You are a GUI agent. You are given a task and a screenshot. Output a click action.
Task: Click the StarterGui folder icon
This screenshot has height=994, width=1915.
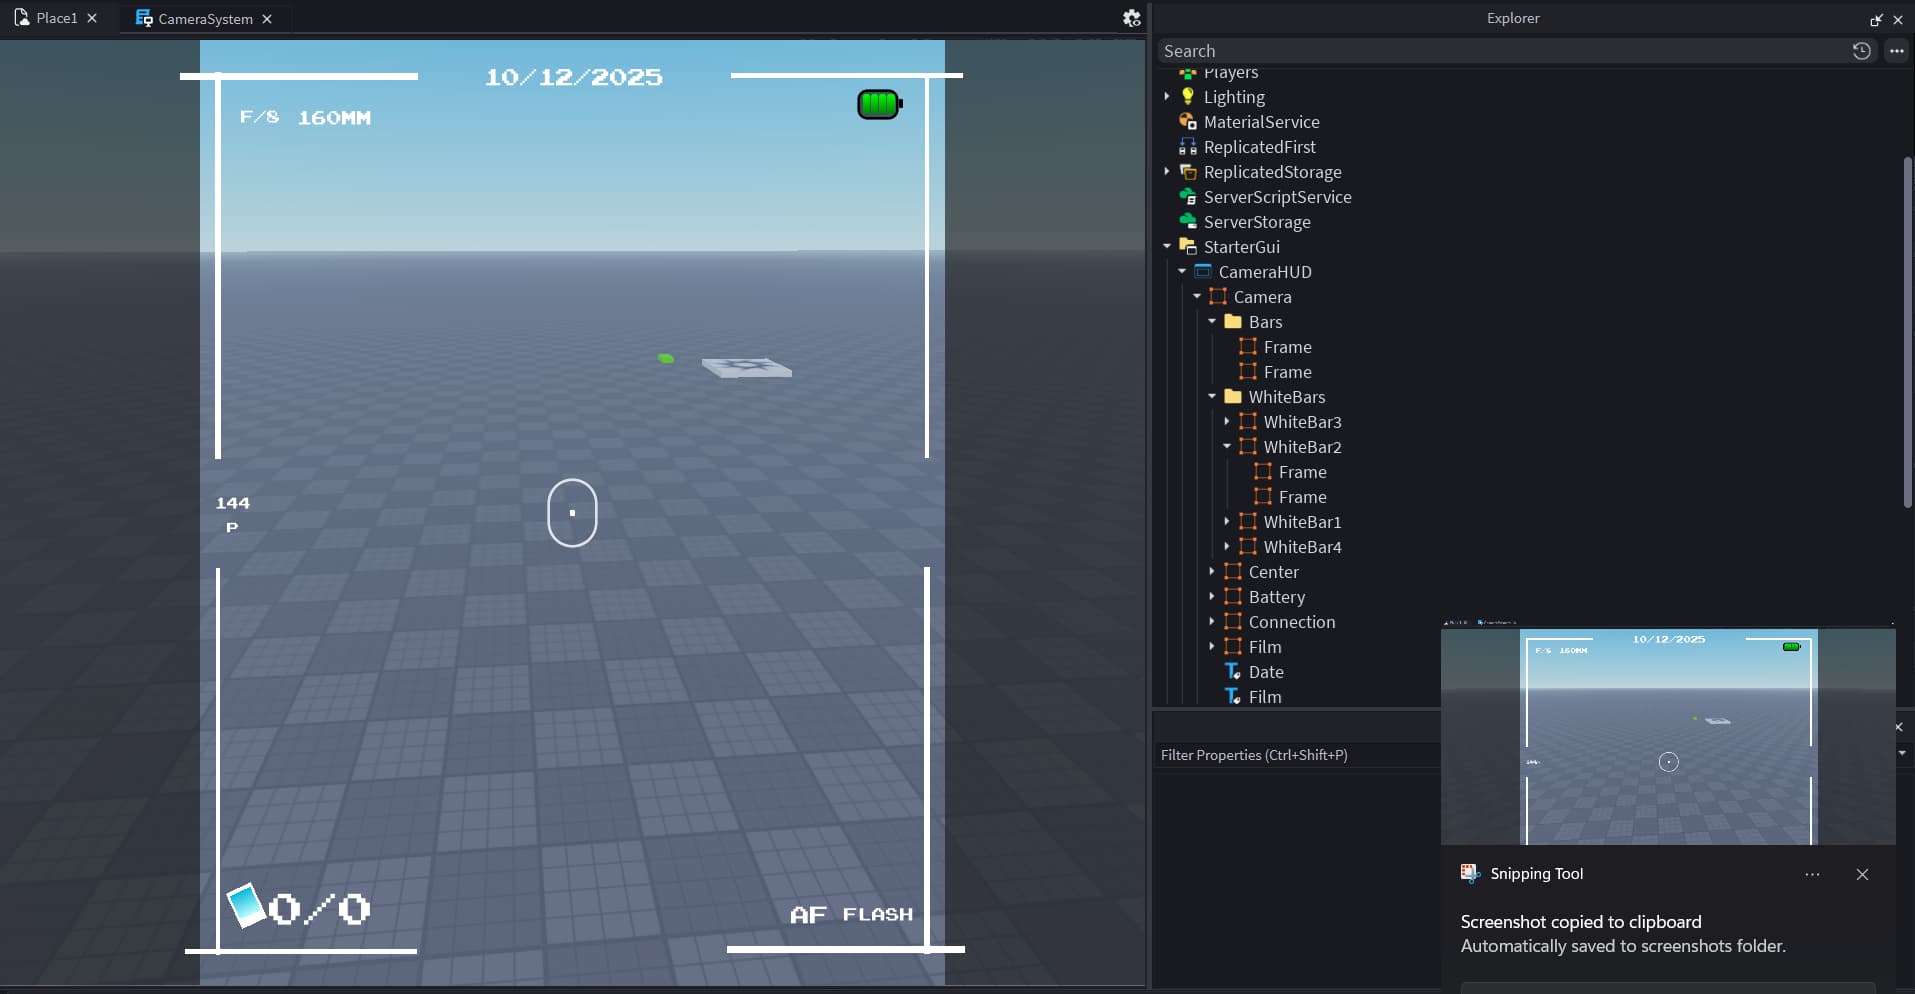point(1188,246)
